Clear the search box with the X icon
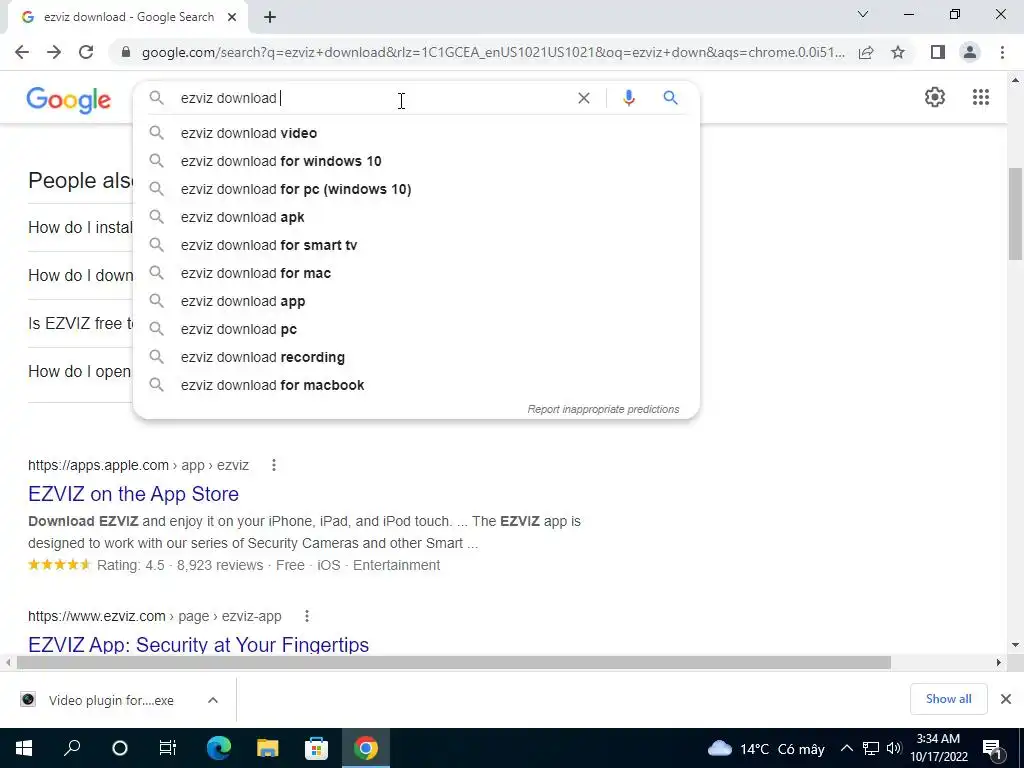 pyautogui.click(x=584, y=98)
